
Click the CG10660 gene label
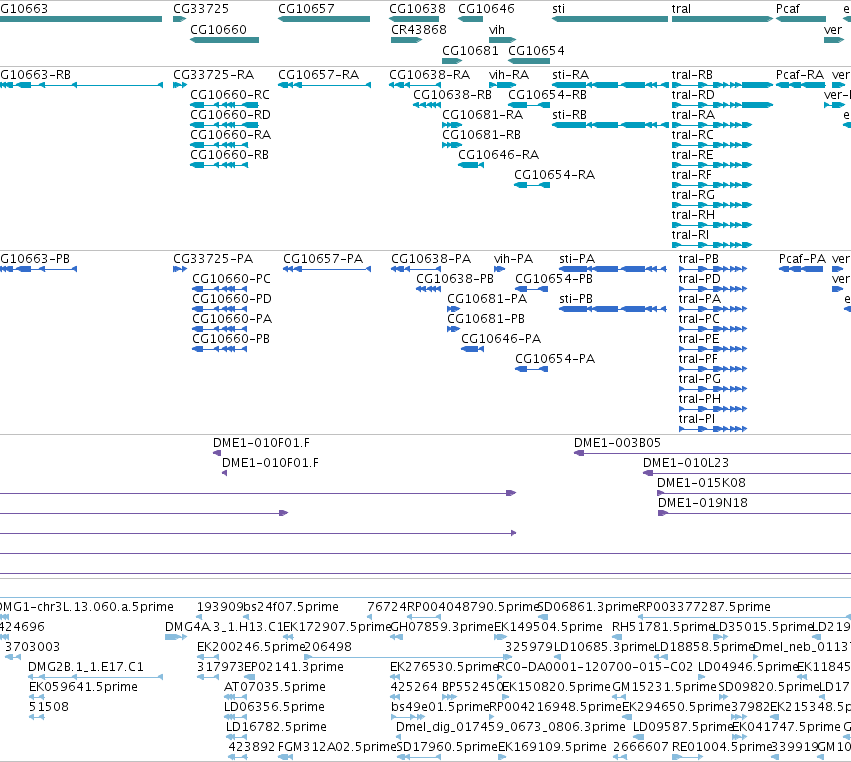pyautogui.click(x=218, y=29)
